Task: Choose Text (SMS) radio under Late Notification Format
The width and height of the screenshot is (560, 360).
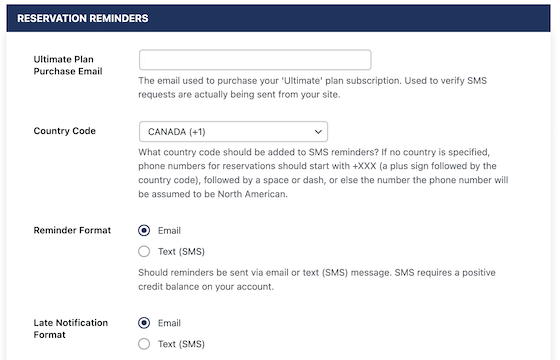Action: point(144,344)
